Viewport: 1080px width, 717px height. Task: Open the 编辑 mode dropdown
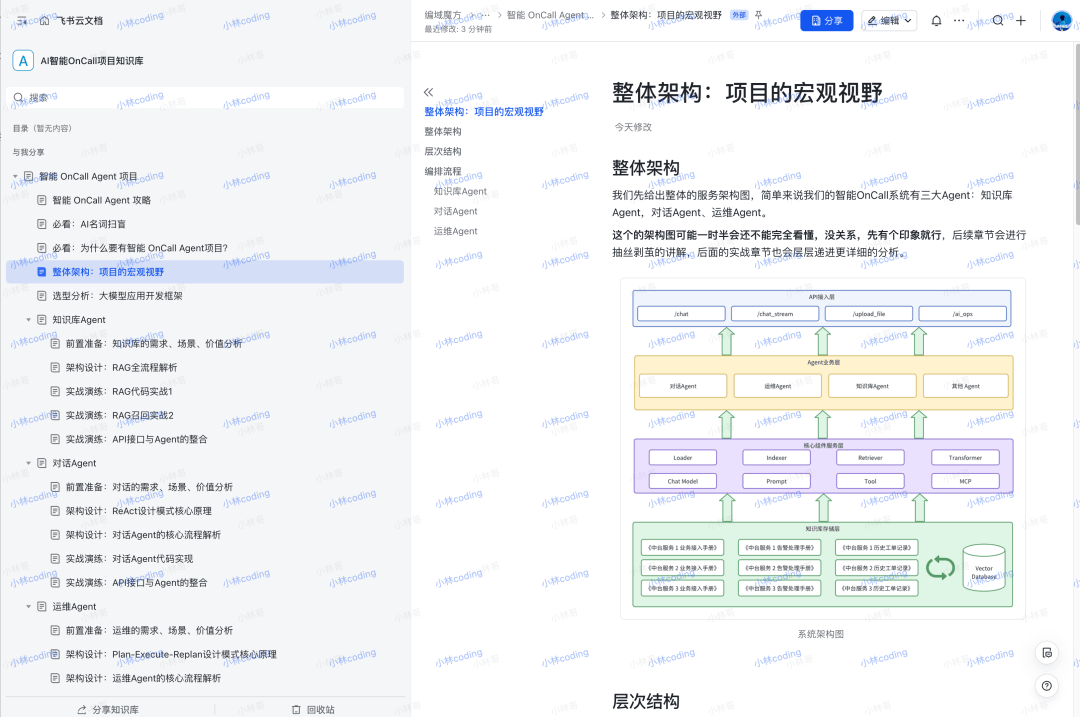click(889, 21)
